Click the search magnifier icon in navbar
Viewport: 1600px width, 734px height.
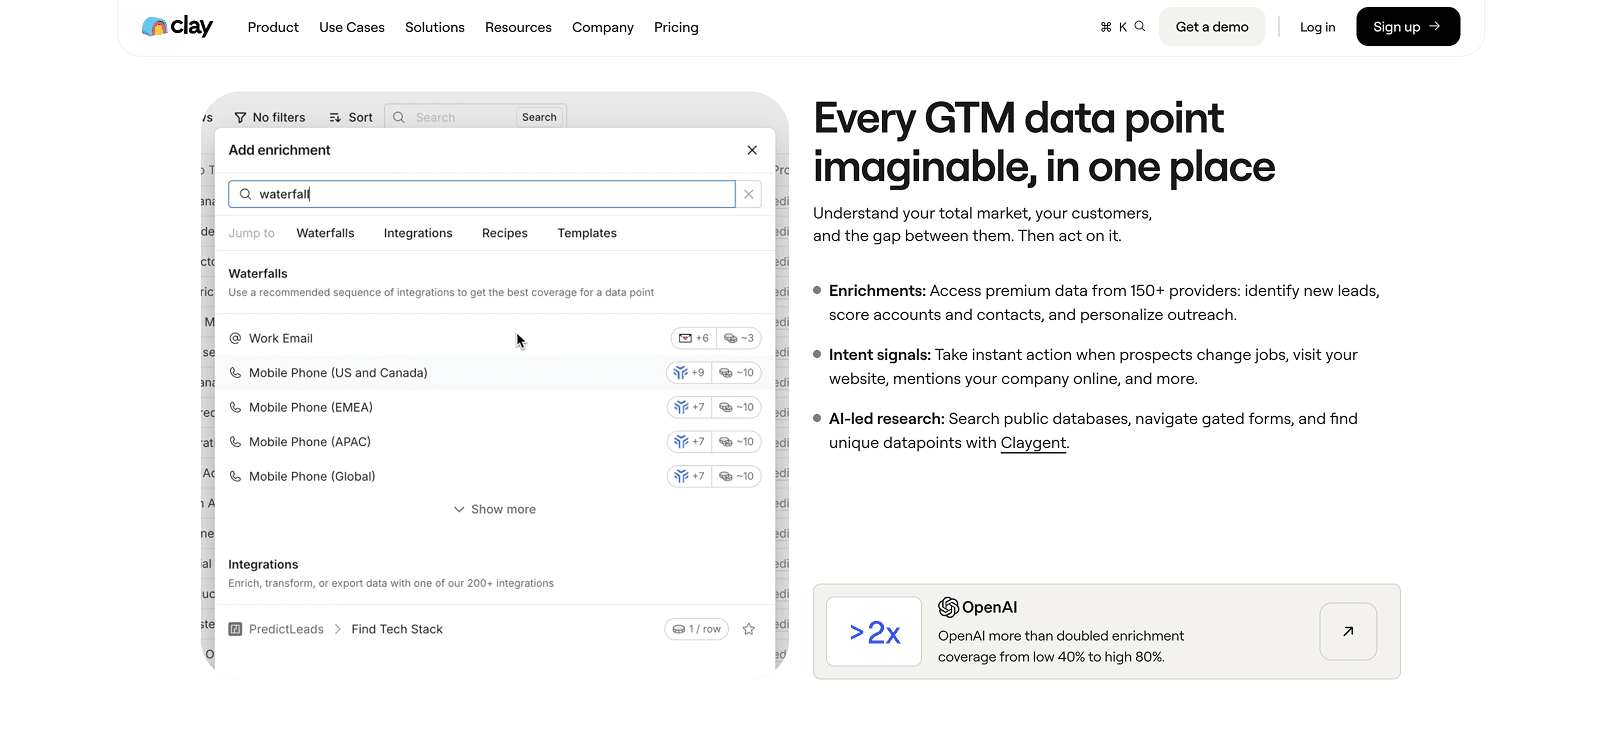[x=1139, y=27]
